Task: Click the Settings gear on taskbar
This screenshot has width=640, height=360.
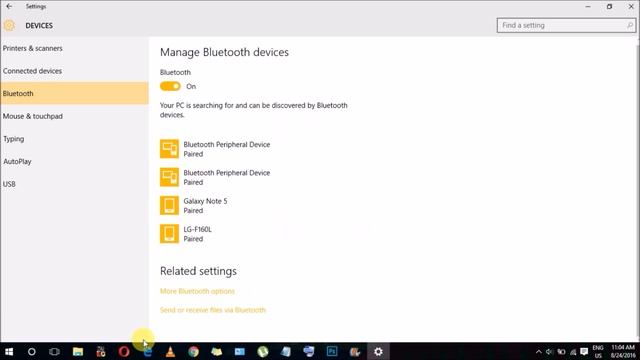Action: click(x=378, y=351)
